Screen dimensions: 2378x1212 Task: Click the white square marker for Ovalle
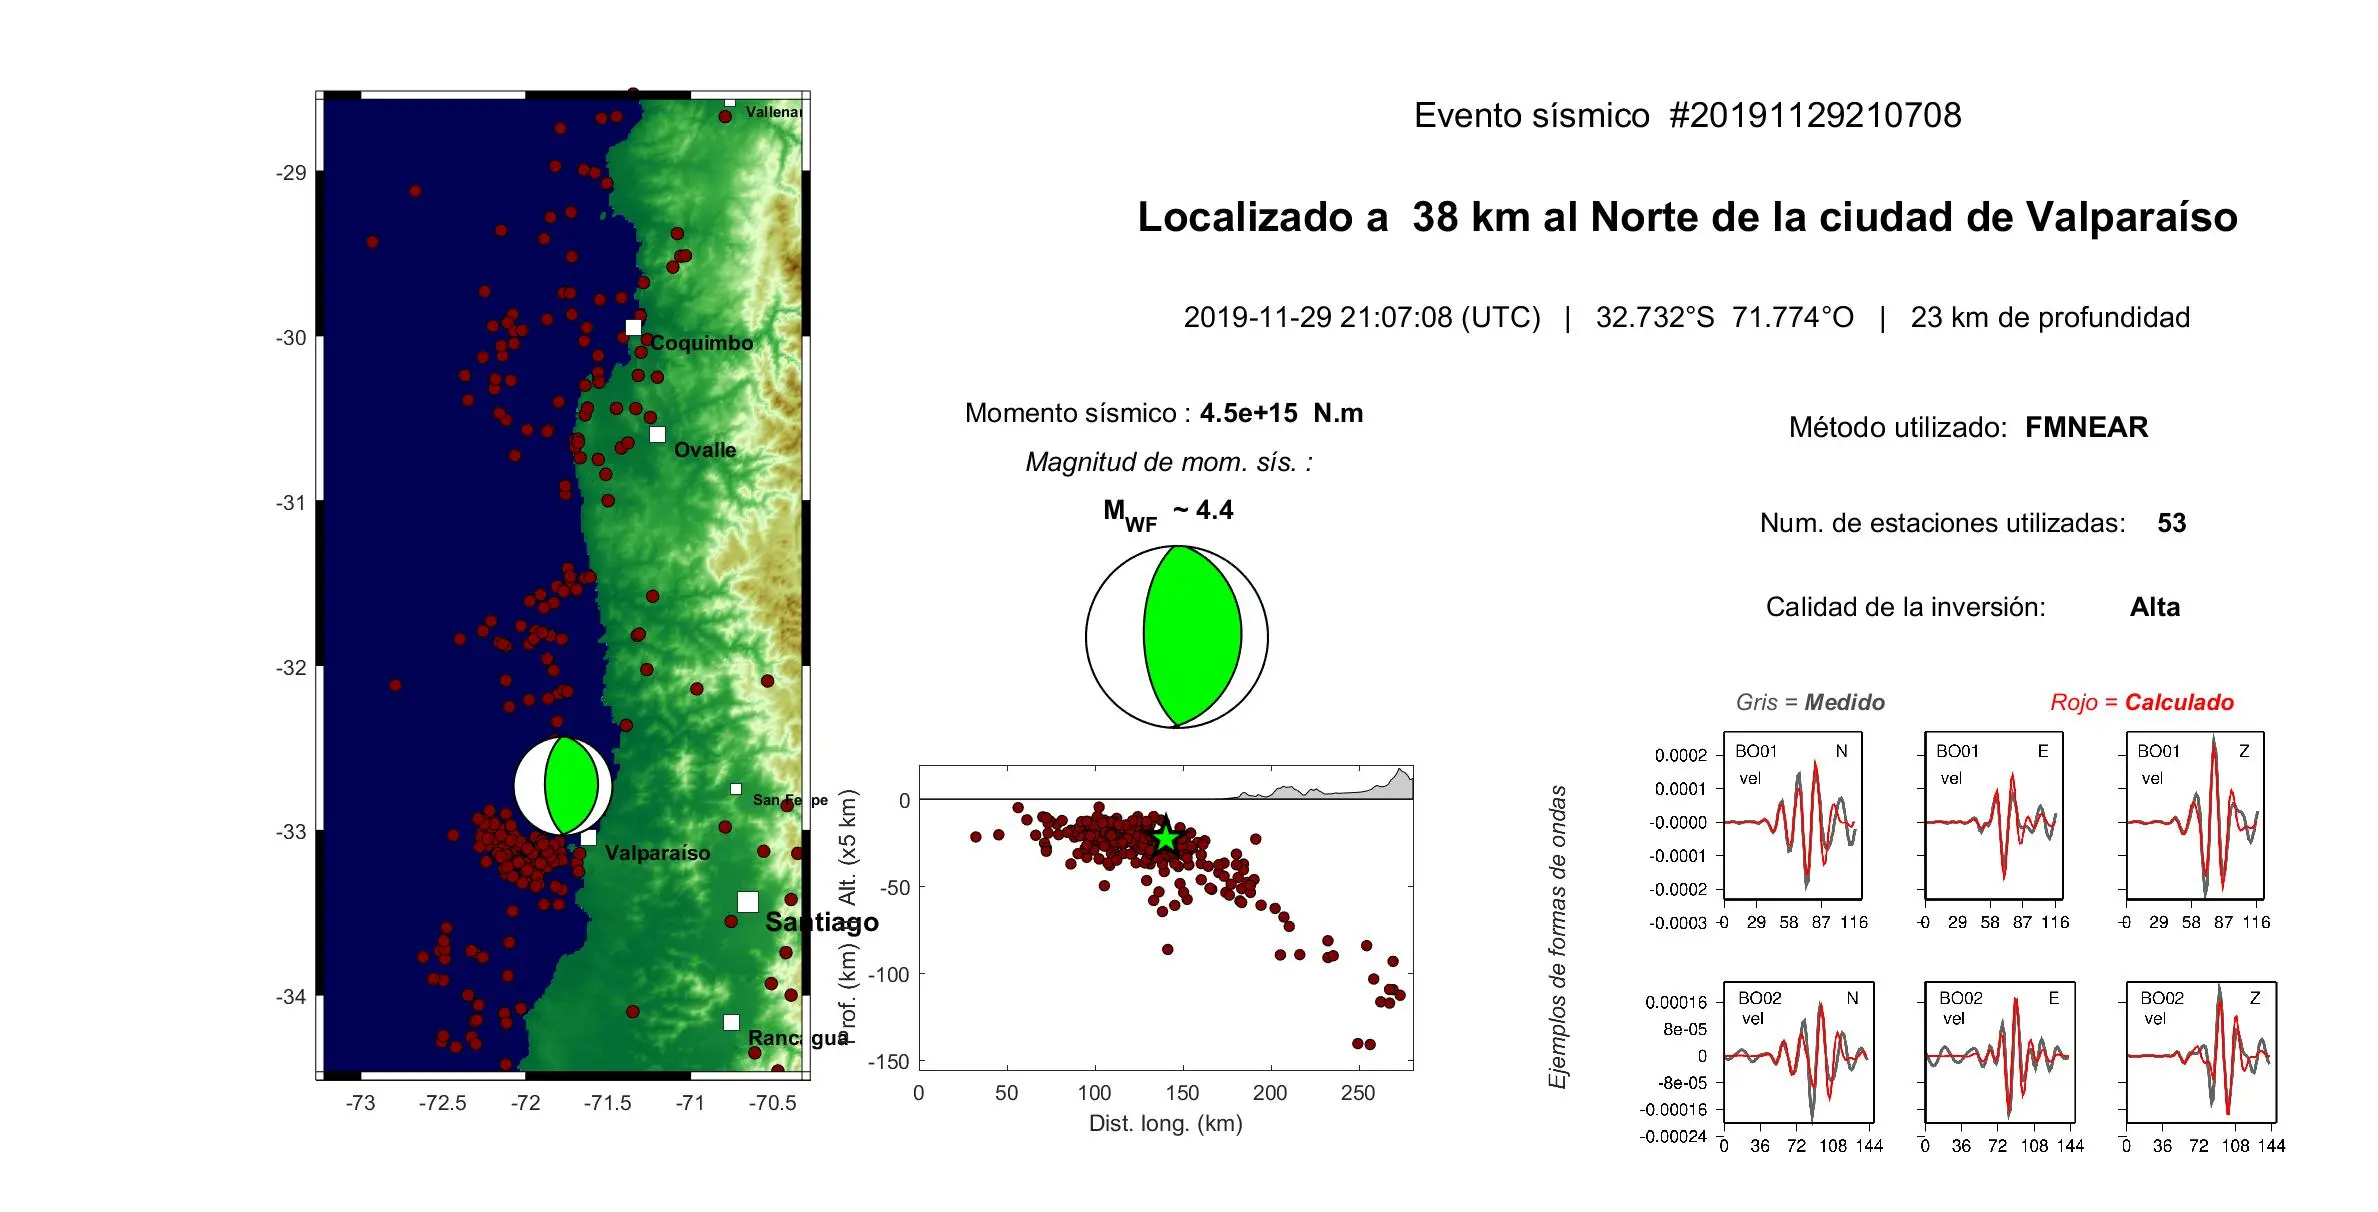pos(657,434)
